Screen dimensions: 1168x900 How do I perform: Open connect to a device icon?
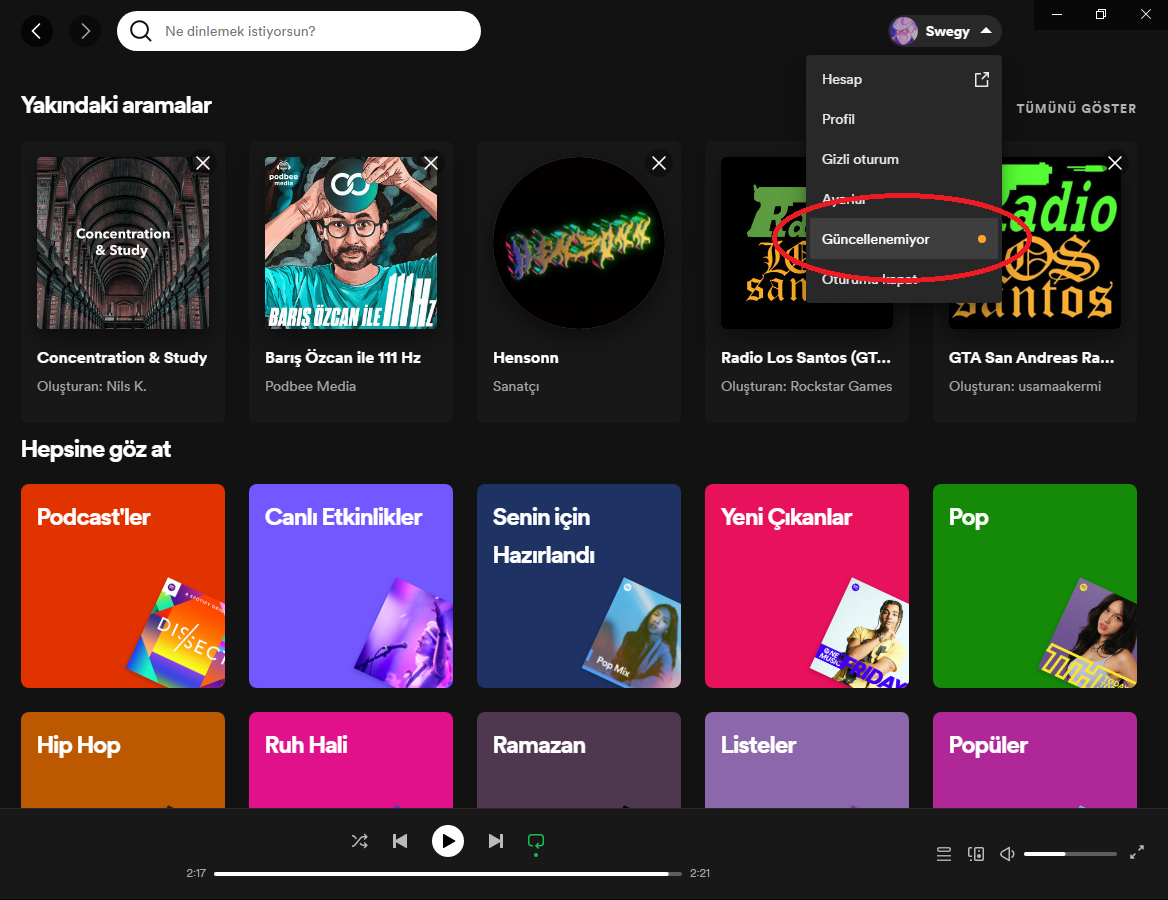tap(976, 854)
